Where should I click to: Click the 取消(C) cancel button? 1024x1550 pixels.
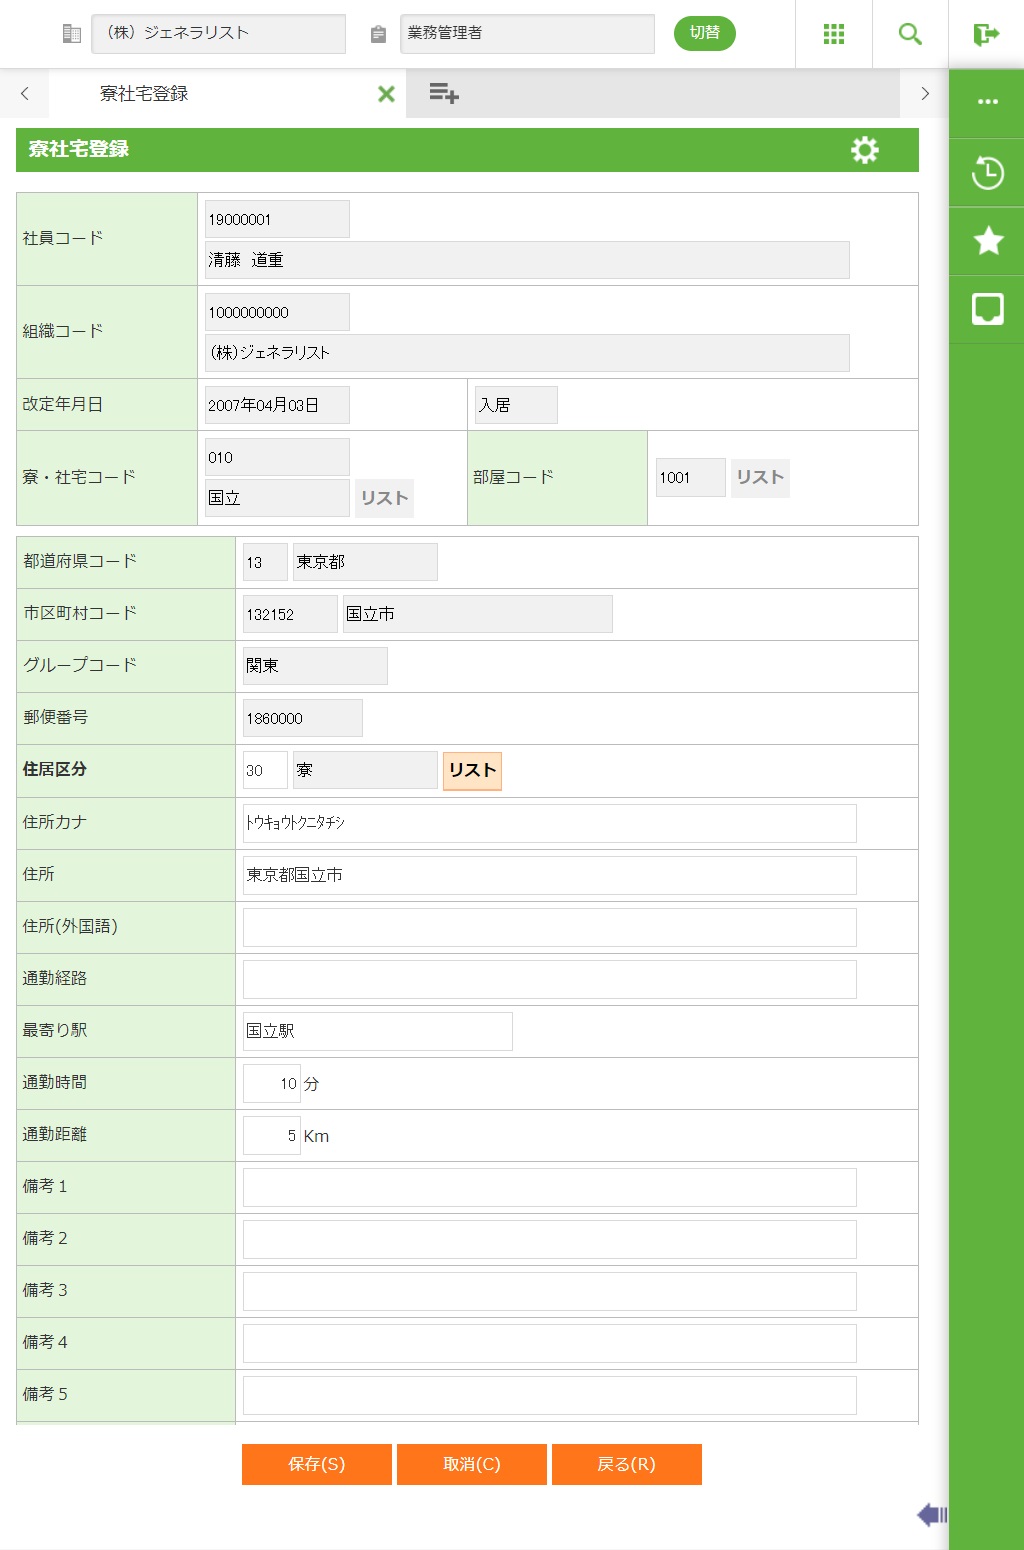(471, 1464)
